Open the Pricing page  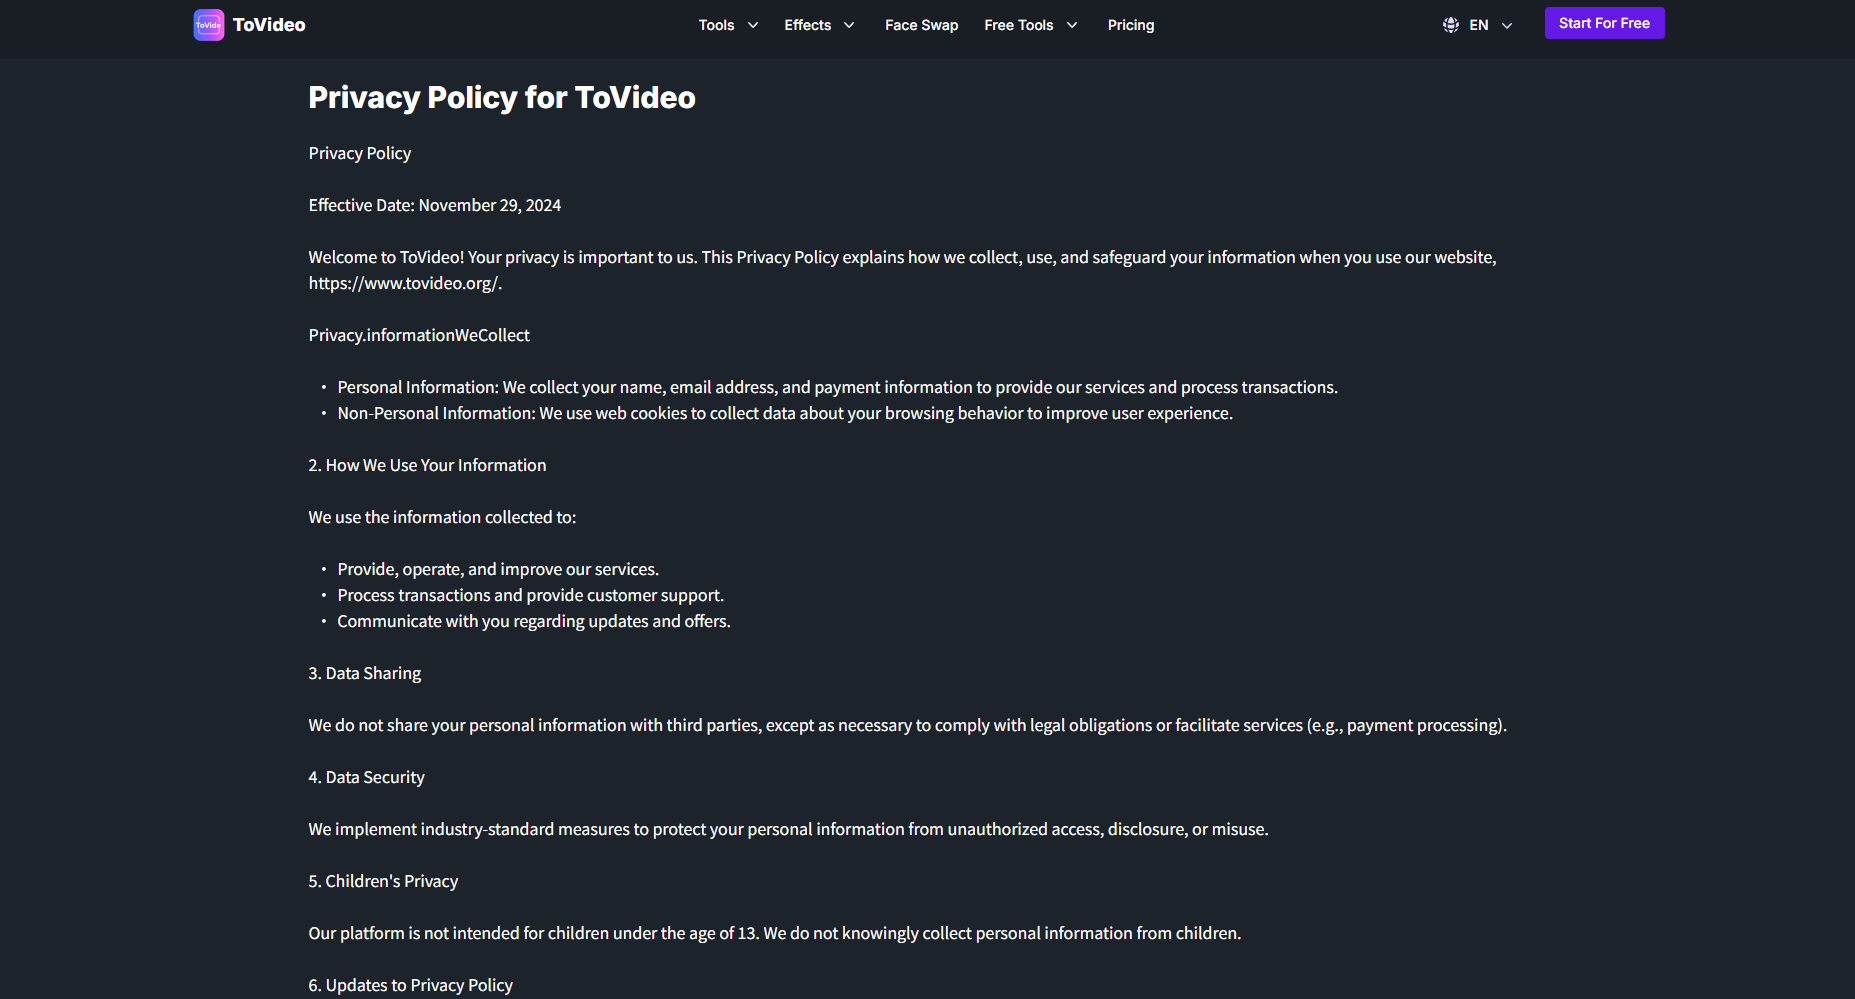1130,25
